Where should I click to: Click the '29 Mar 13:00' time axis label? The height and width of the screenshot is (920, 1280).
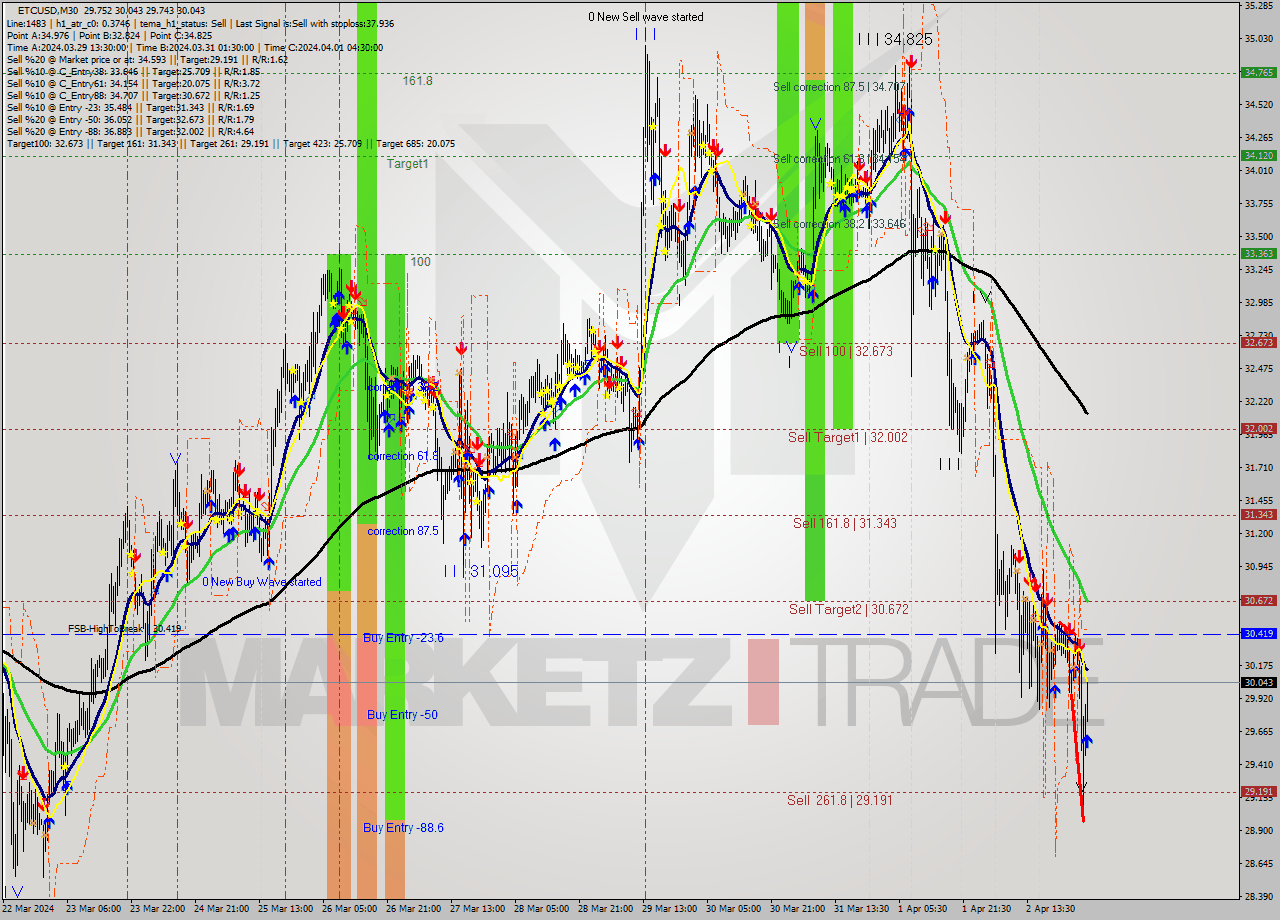(x=670, y=909)
